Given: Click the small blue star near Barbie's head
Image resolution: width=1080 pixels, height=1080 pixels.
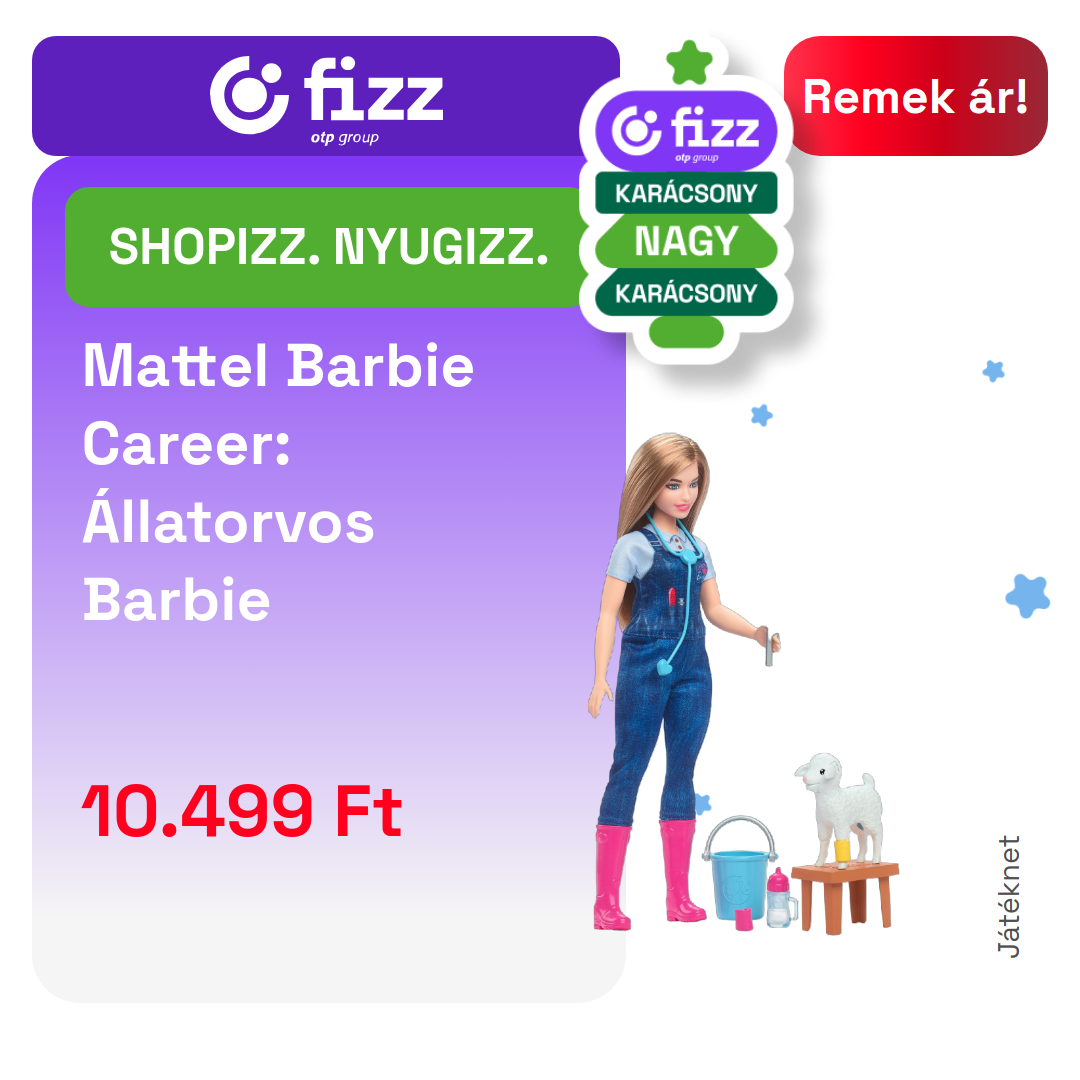Looking at the screenshot, I should point(761,415).
